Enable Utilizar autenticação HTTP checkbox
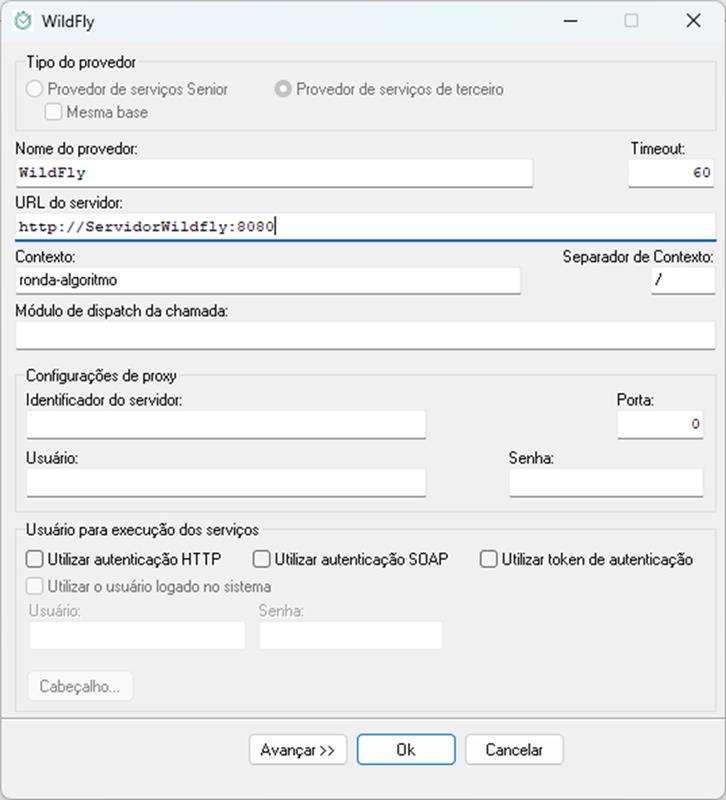The height and width of the screenshot is (800, 726). click(x=36, y=559)
